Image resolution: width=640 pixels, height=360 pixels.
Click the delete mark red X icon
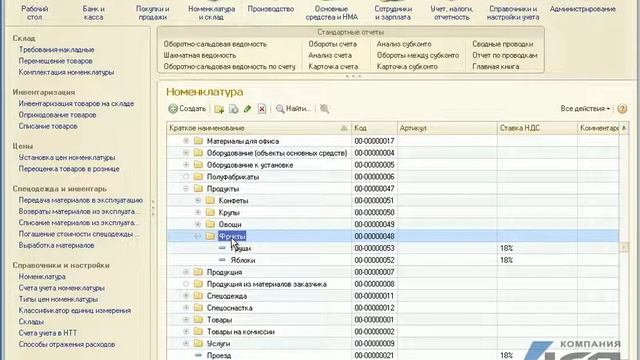click(262, 109)
